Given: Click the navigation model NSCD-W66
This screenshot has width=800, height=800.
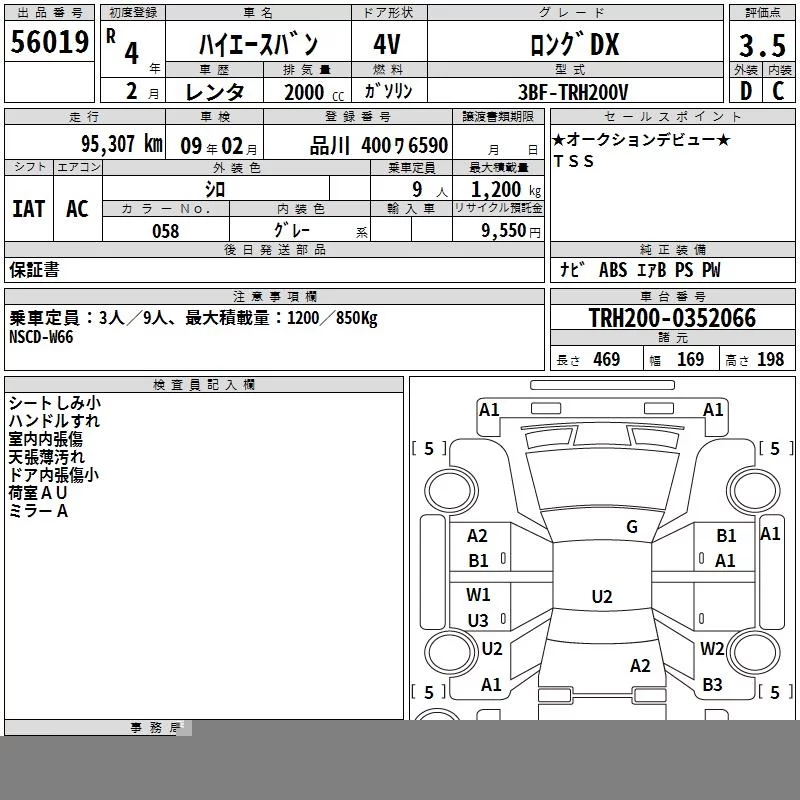Looking at the screenshot, I should pyautogui.click(x=41, y=337).
